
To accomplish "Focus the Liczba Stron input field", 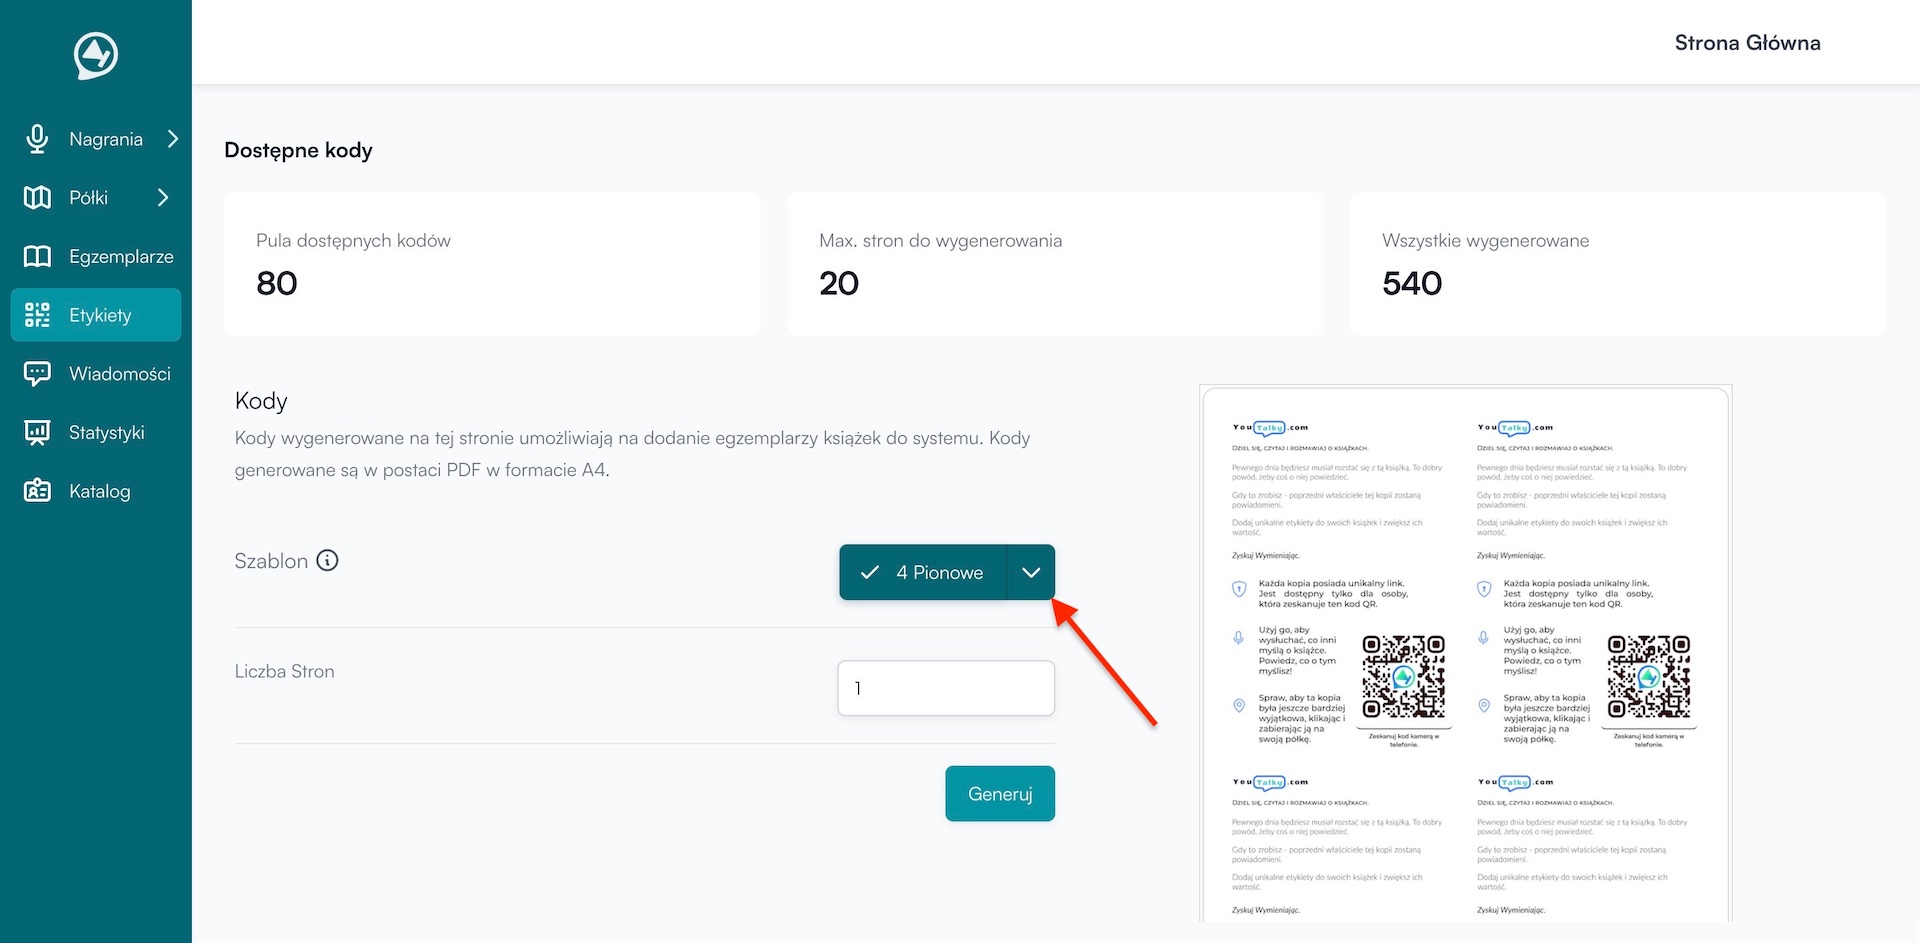I will click(x=946, y=688).
